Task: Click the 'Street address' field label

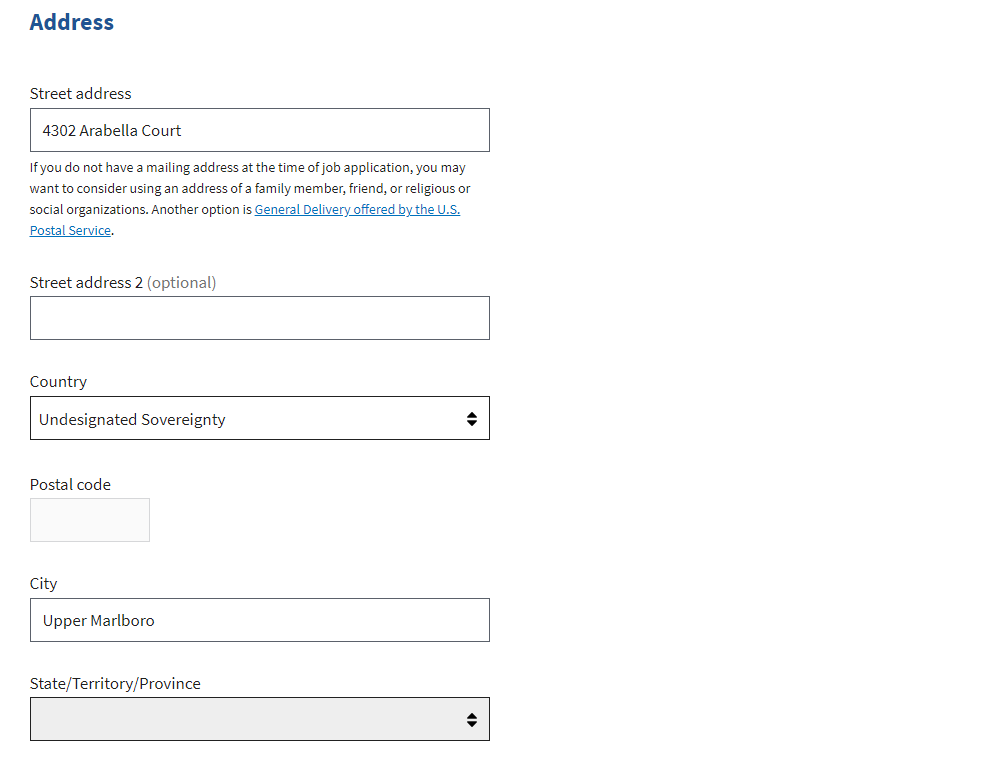Action: (80, 94)
